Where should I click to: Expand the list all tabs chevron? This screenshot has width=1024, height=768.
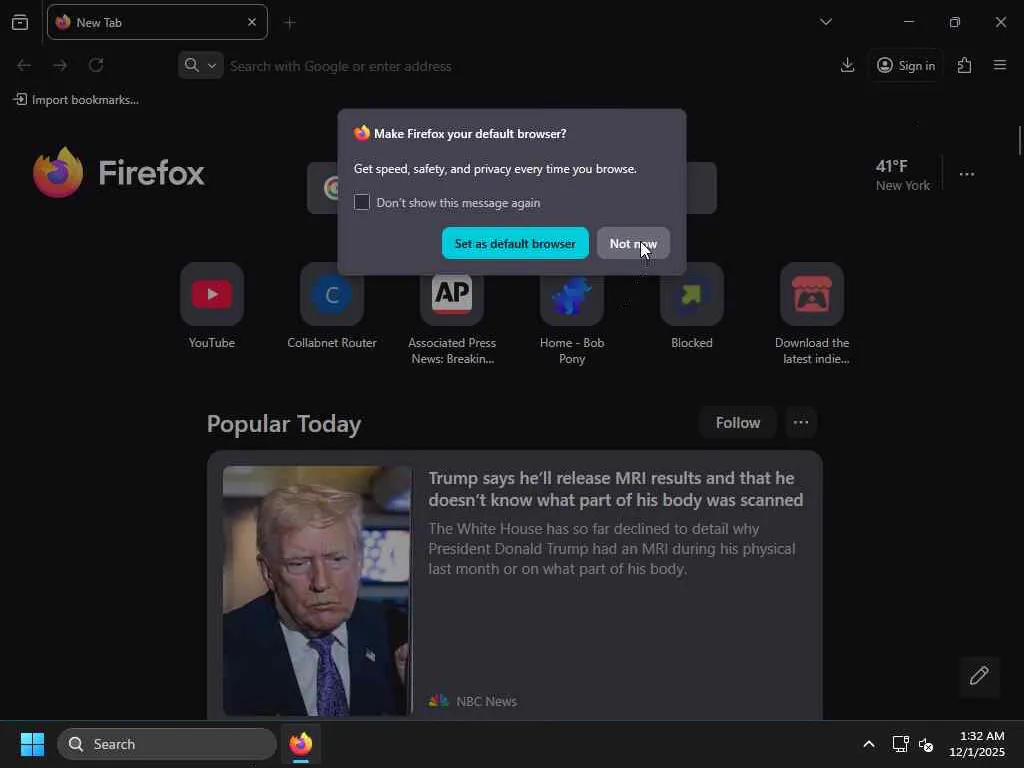click(826, 22)
